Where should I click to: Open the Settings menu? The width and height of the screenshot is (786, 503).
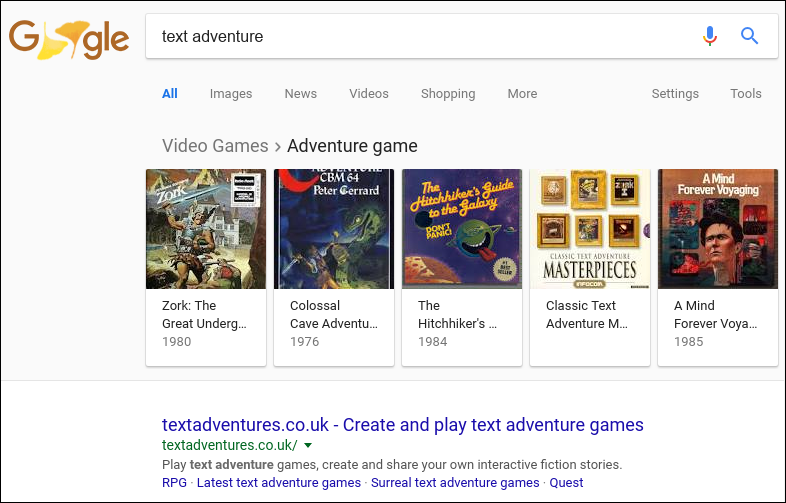coord(675,94)
